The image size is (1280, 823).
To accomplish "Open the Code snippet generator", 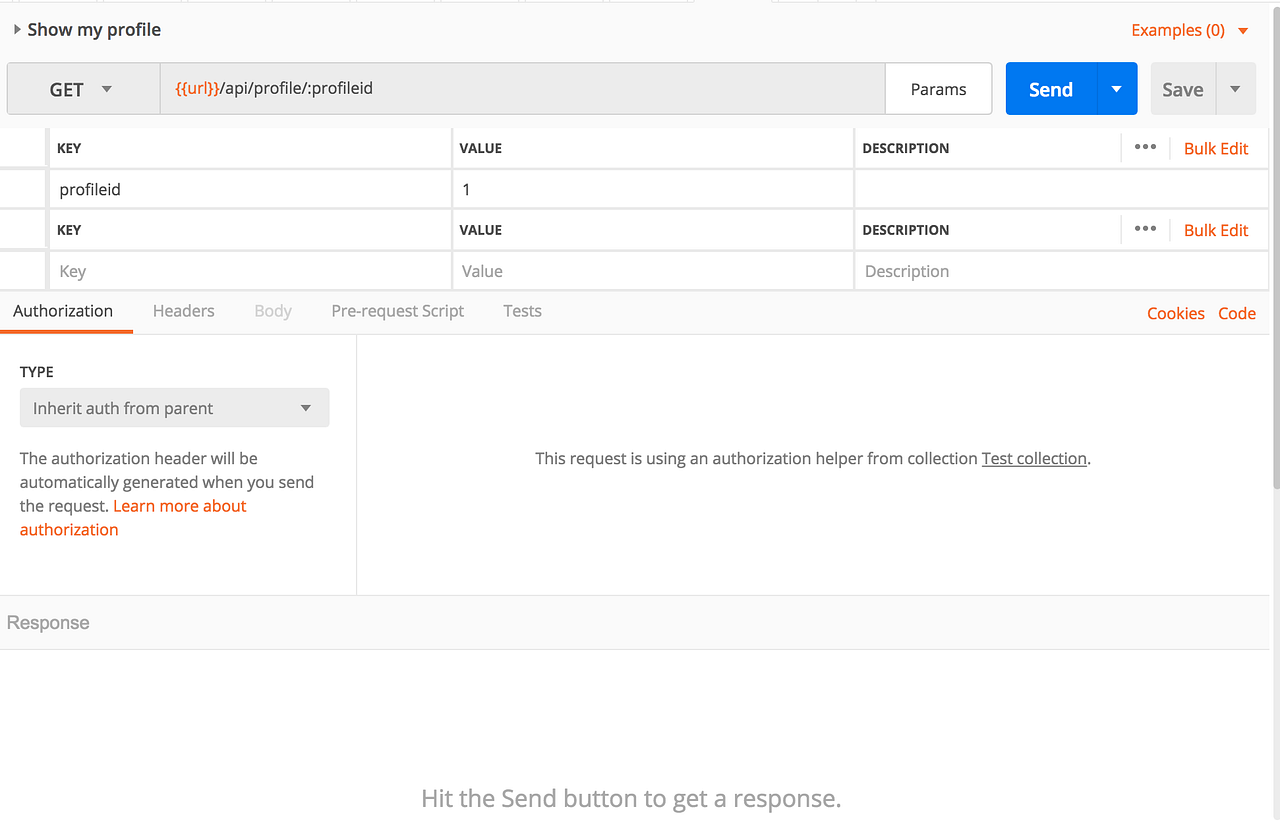I will tap(1237, 313).
